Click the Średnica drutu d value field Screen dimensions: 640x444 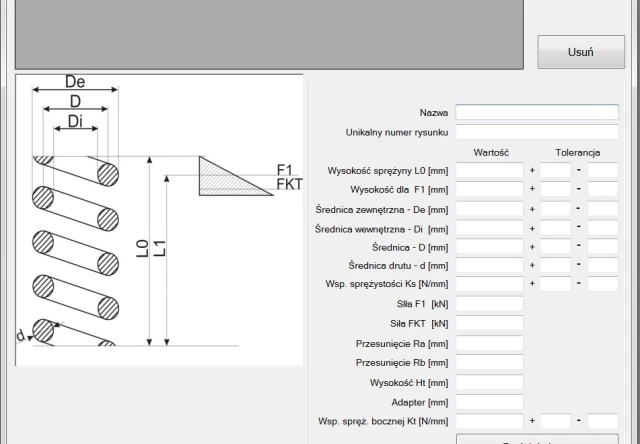point(489,265)
